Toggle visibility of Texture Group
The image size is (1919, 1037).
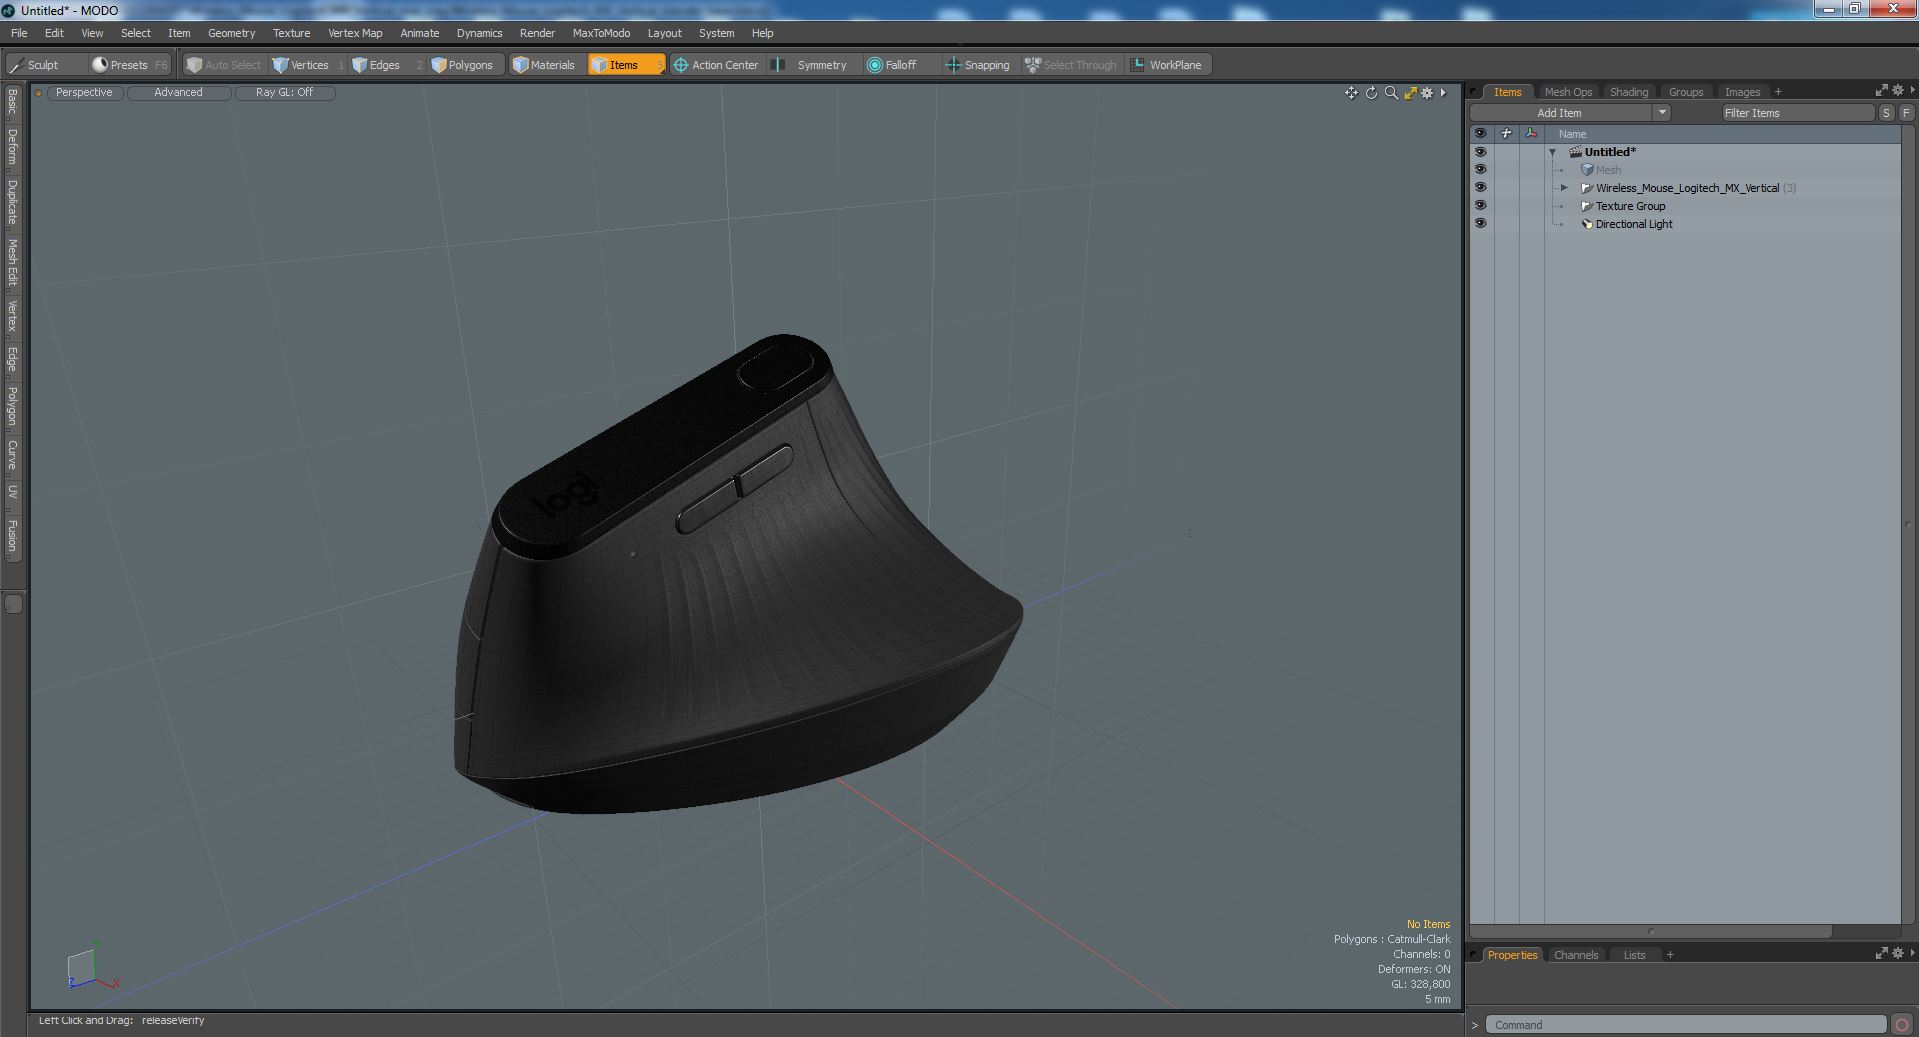[1480, 206]
